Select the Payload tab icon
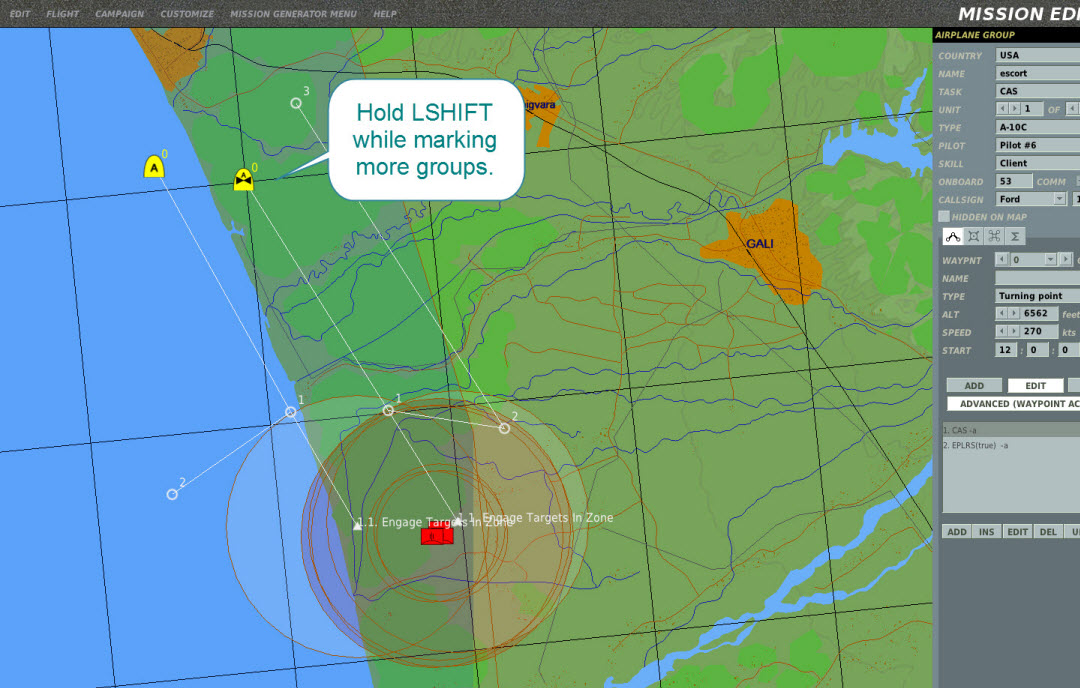This screenshot has height=688, width=1080. pyautogui.click(x=973, y=236)
